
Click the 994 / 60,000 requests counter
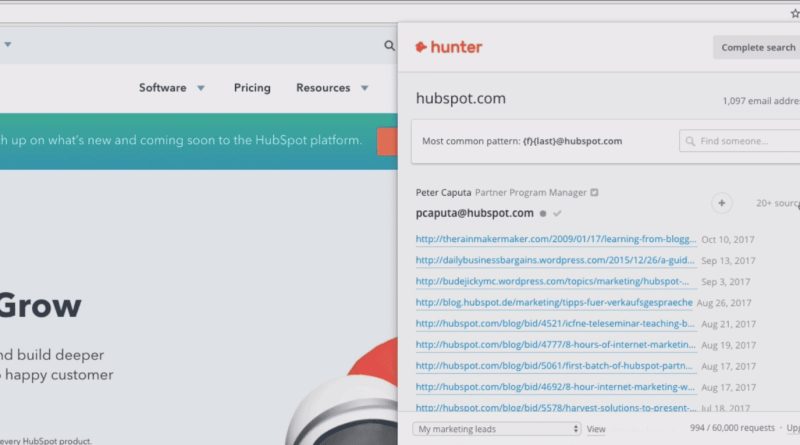732,428
